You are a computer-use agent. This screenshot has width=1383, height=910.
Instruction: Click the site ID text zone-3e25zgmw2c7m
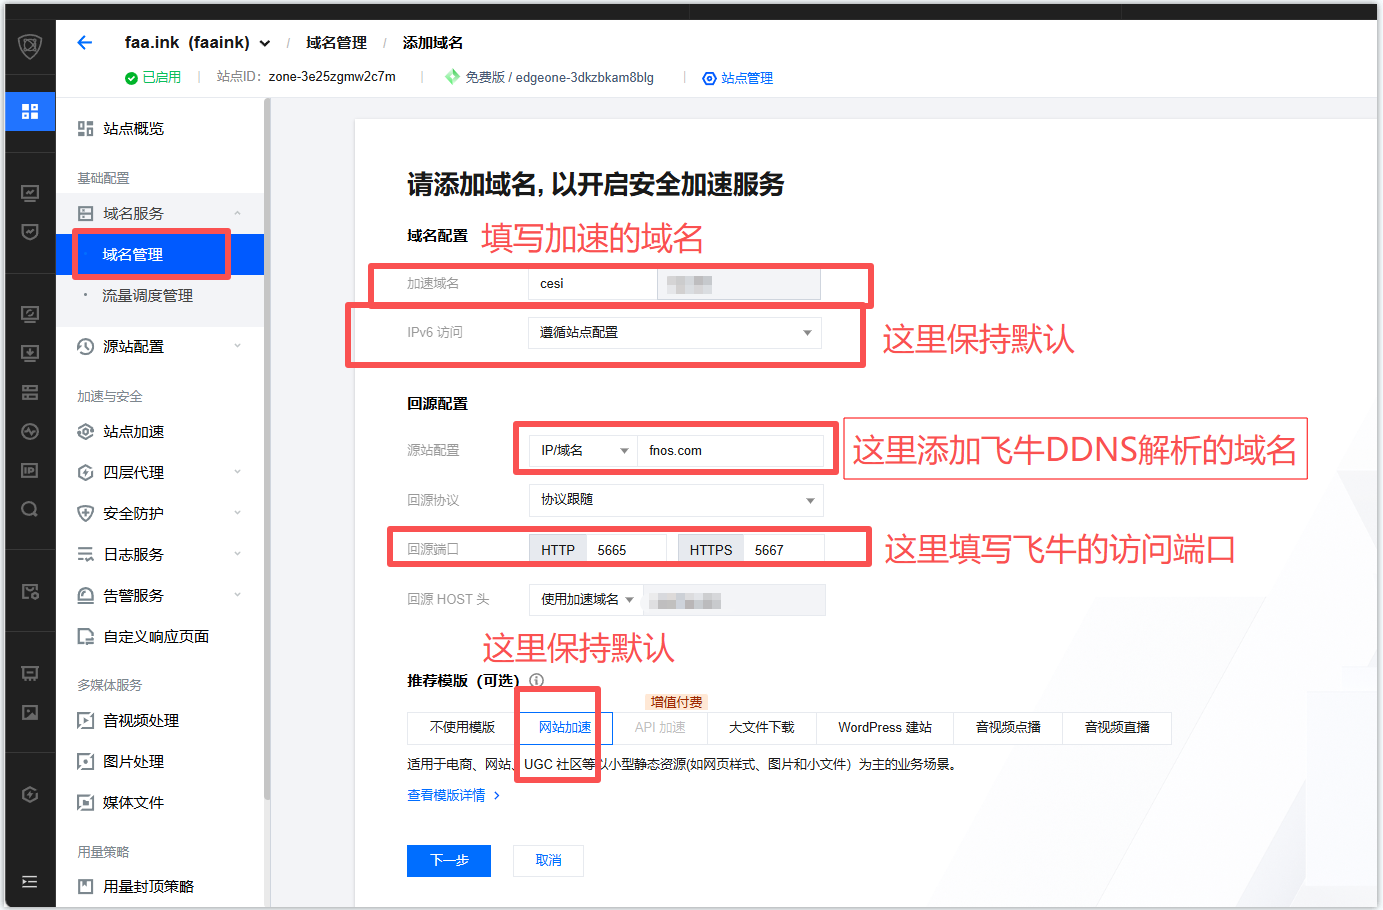point(332,77)
